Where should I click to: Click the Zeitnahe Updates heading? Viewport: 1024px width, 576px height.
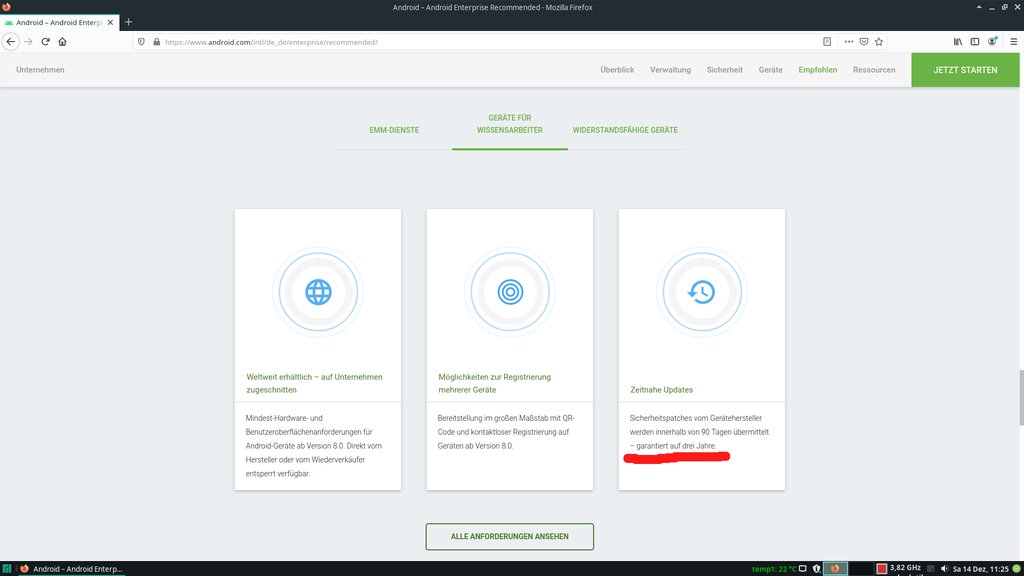pos(662,390)
